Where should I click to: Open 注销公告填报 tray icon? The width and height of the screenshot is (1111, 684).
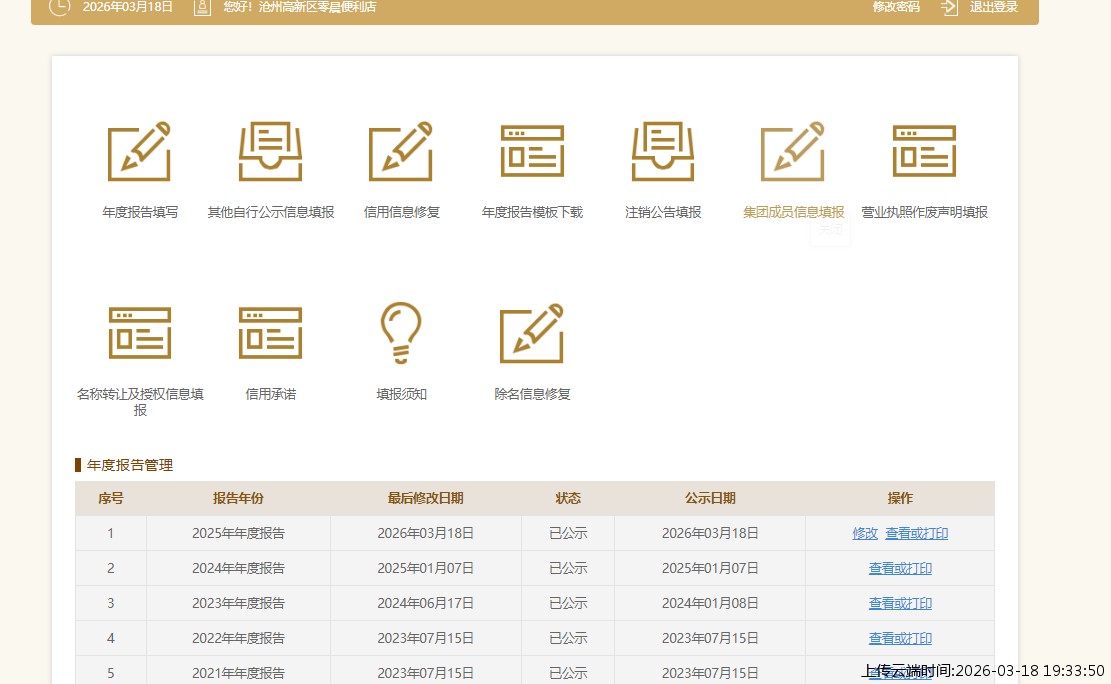coord(663,152)
